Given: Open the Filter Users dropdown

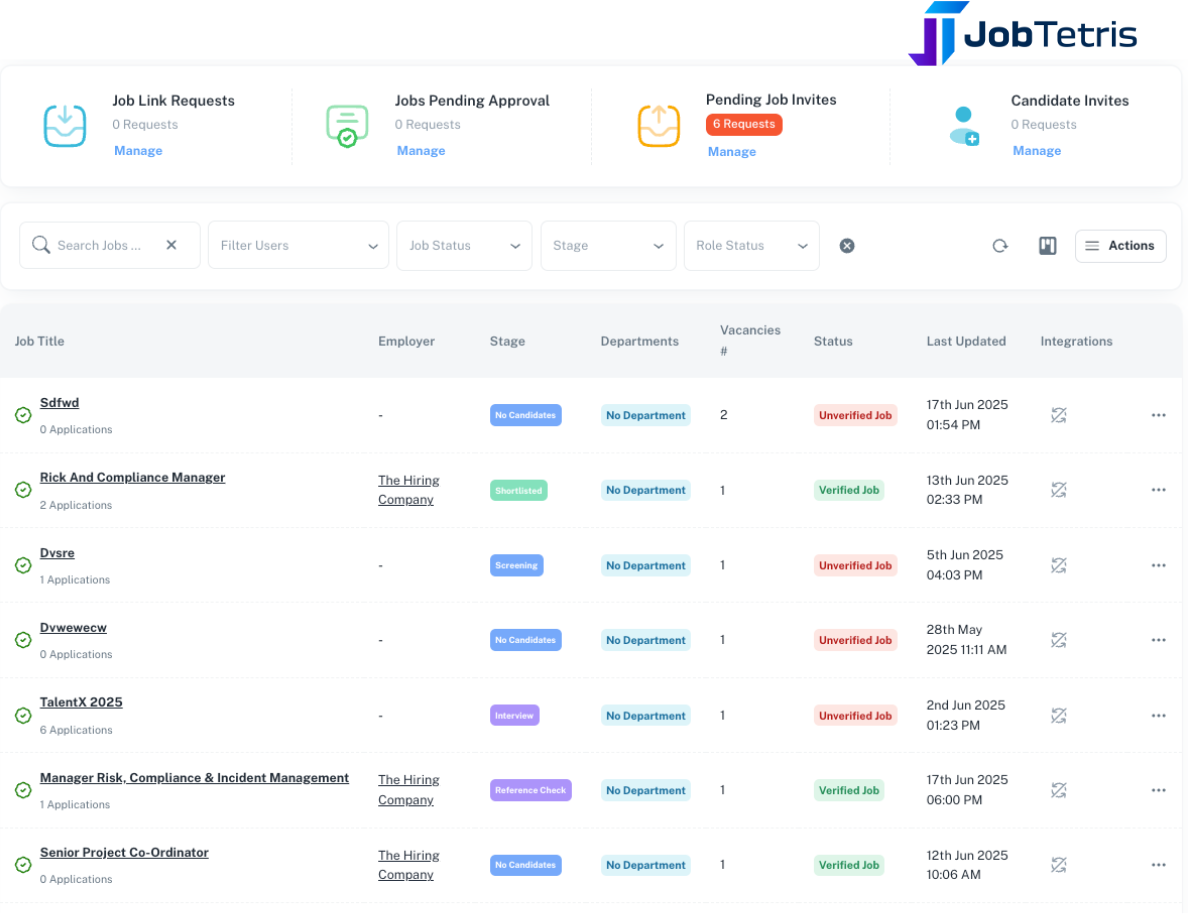Looking at the screenshot, I should (299, 245).
